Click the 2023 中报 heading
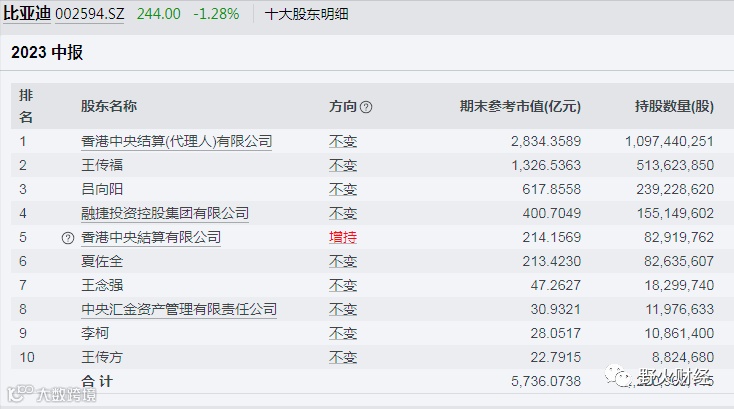 pyautogui.click(x=47, y=52)
